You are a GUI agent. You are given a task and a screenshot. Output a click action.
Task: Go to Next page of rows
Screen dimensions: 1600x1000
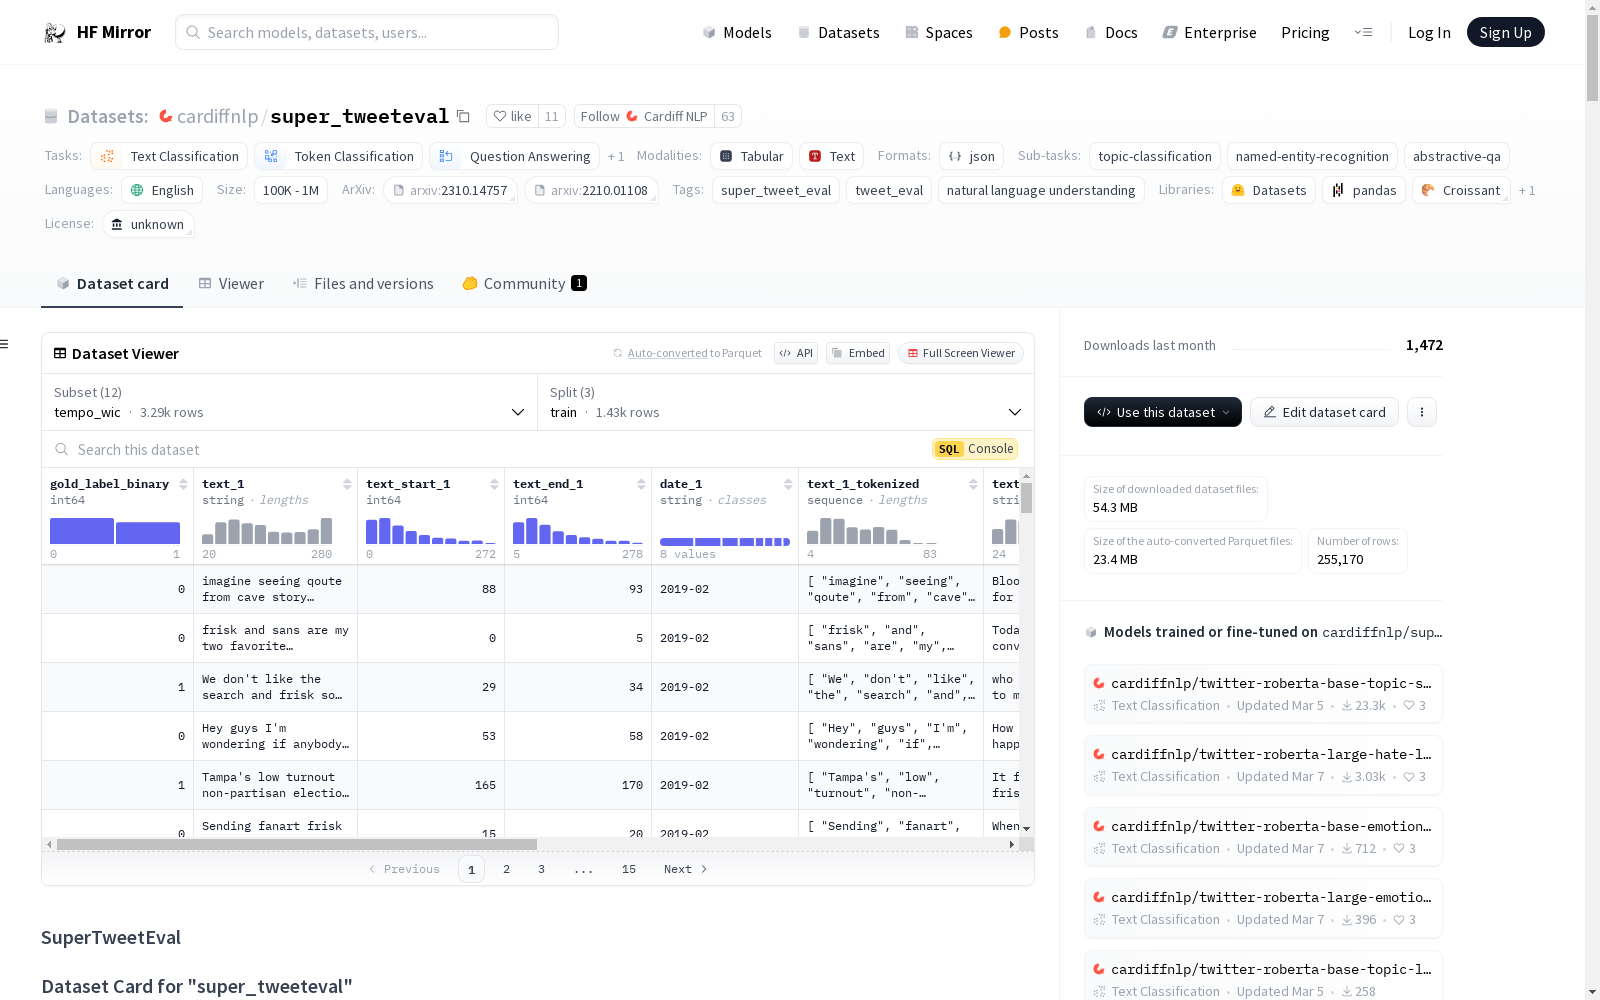click(x=686, y=869)
